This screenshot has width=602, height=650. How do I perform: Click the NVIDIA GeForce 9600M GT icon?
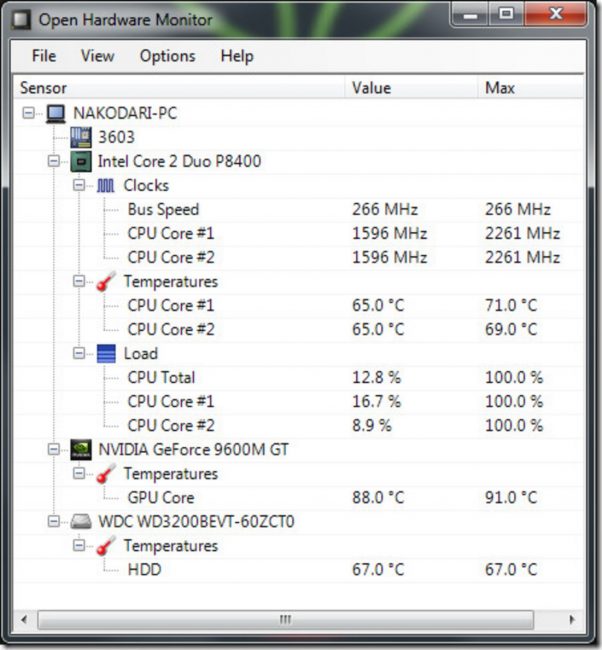[81, 450]
